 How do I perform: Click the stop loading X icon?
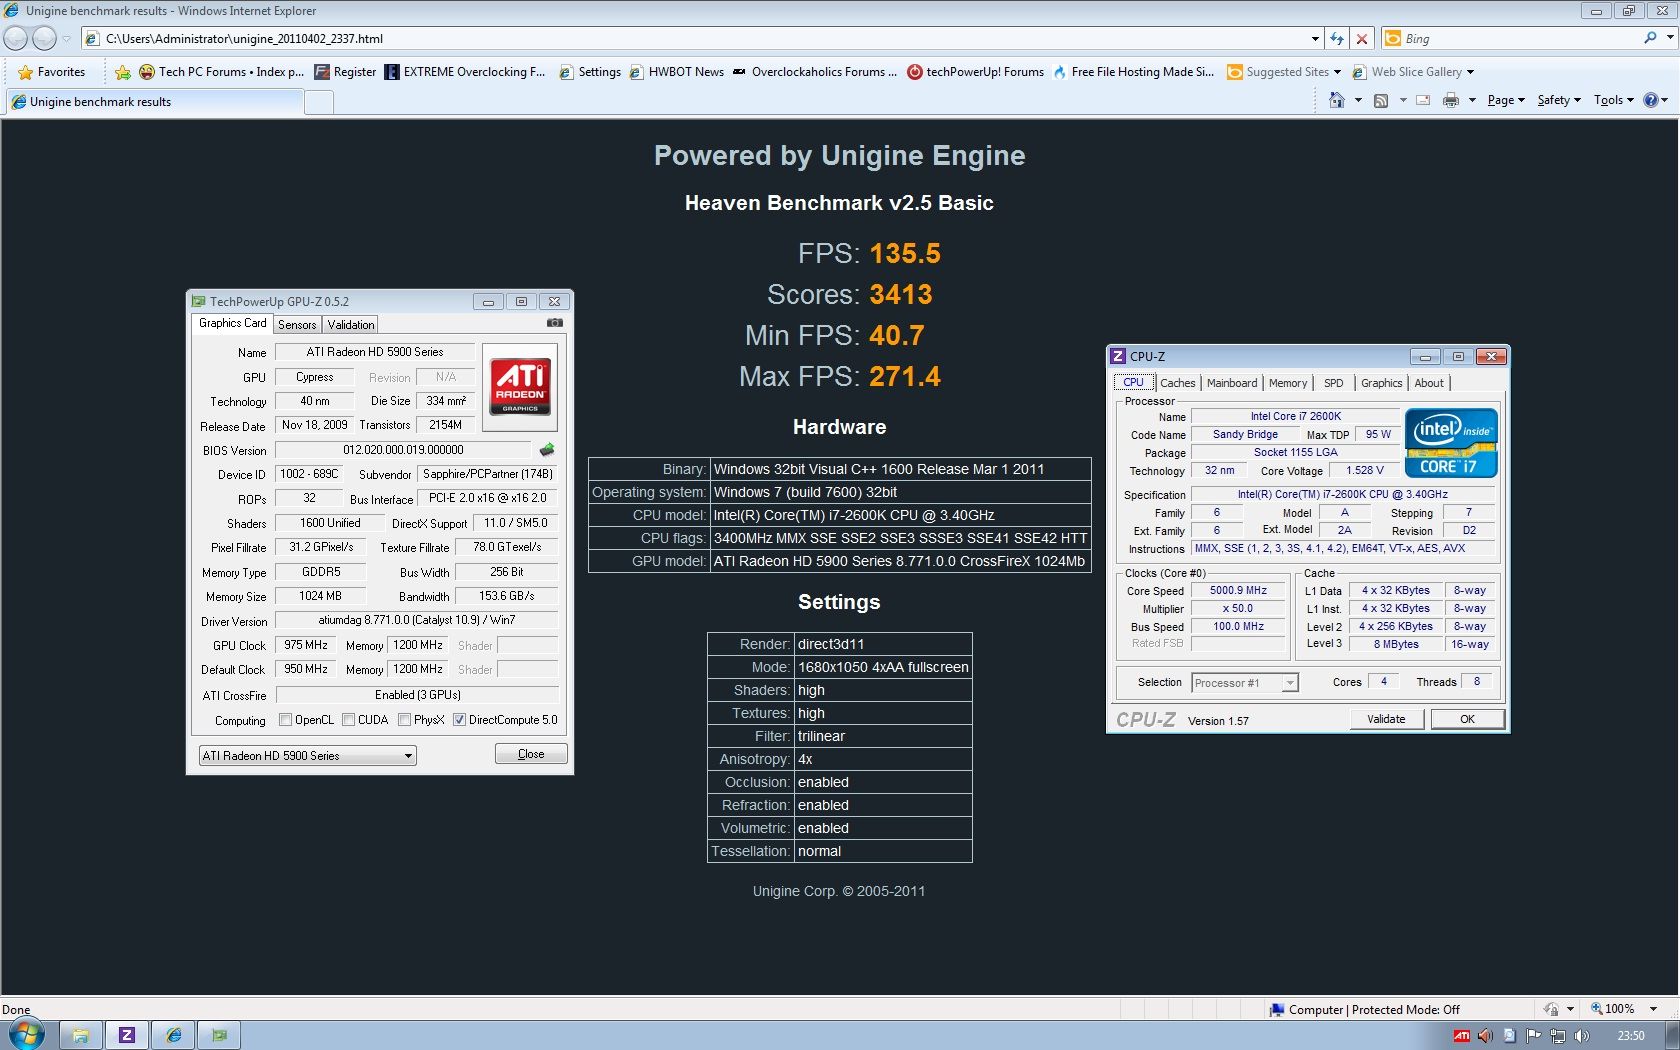pos(1361,39)
